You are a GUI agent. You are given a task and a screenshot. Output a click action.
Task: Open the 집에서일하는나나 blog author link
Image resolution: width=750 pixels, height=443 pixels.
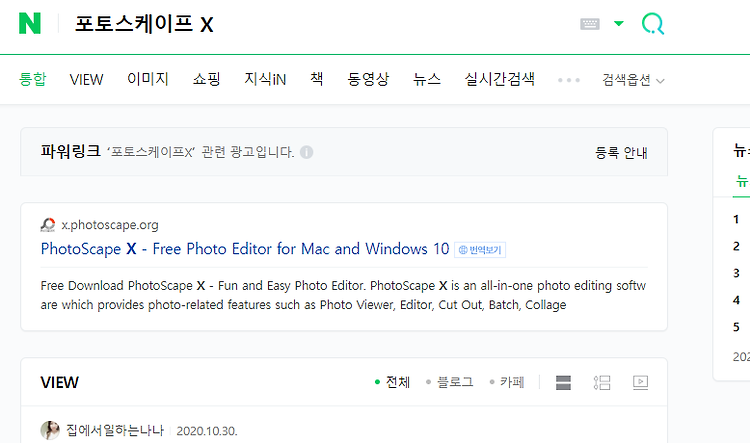tap(115, 431)
